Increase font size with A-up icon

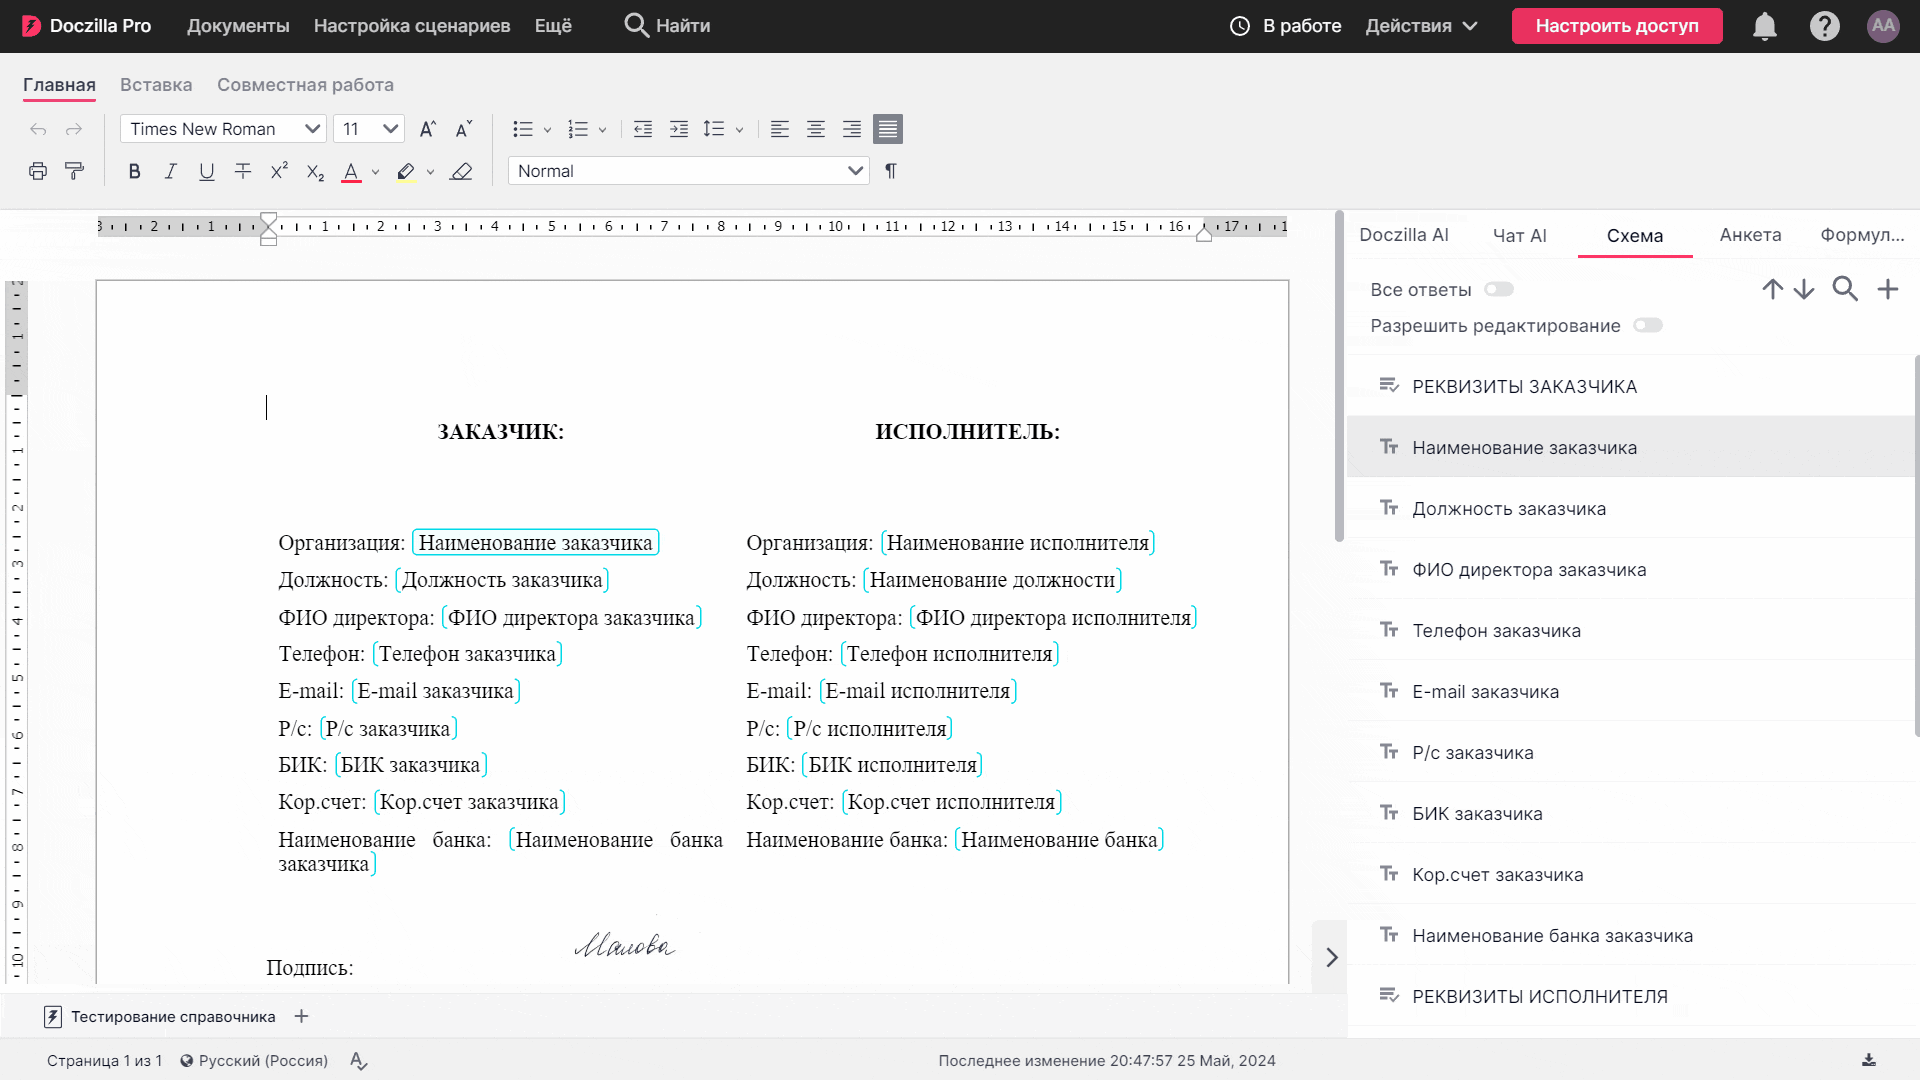pyautogui.click(x=427, y=129)
